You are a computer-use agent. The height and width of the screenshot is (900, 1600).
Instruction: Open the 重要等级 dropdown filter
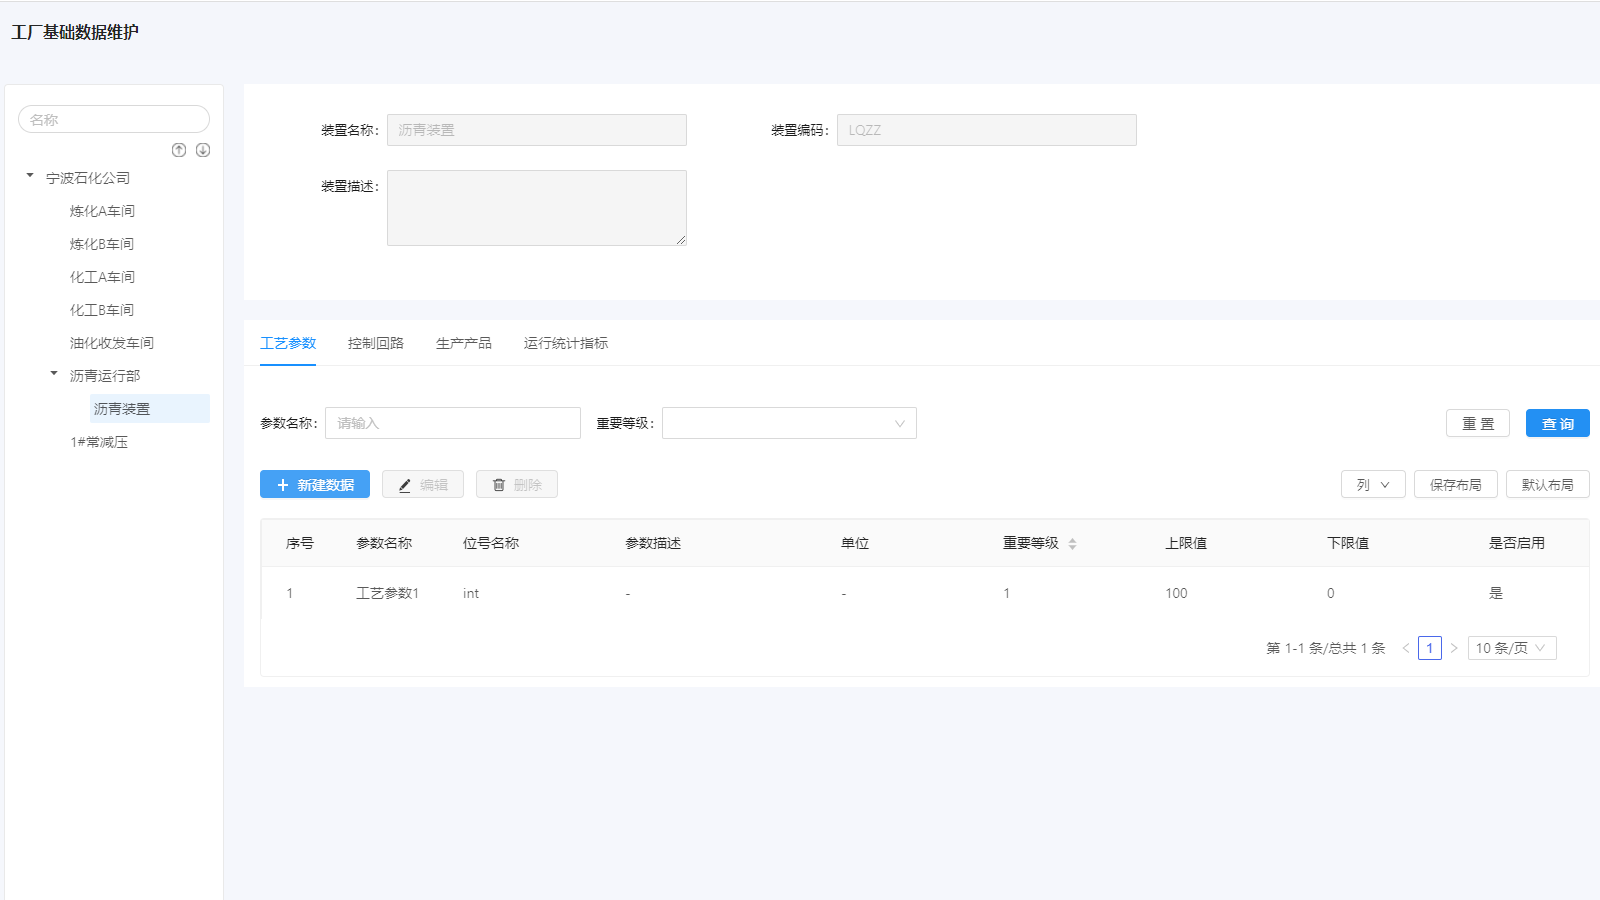coord(789,423)
